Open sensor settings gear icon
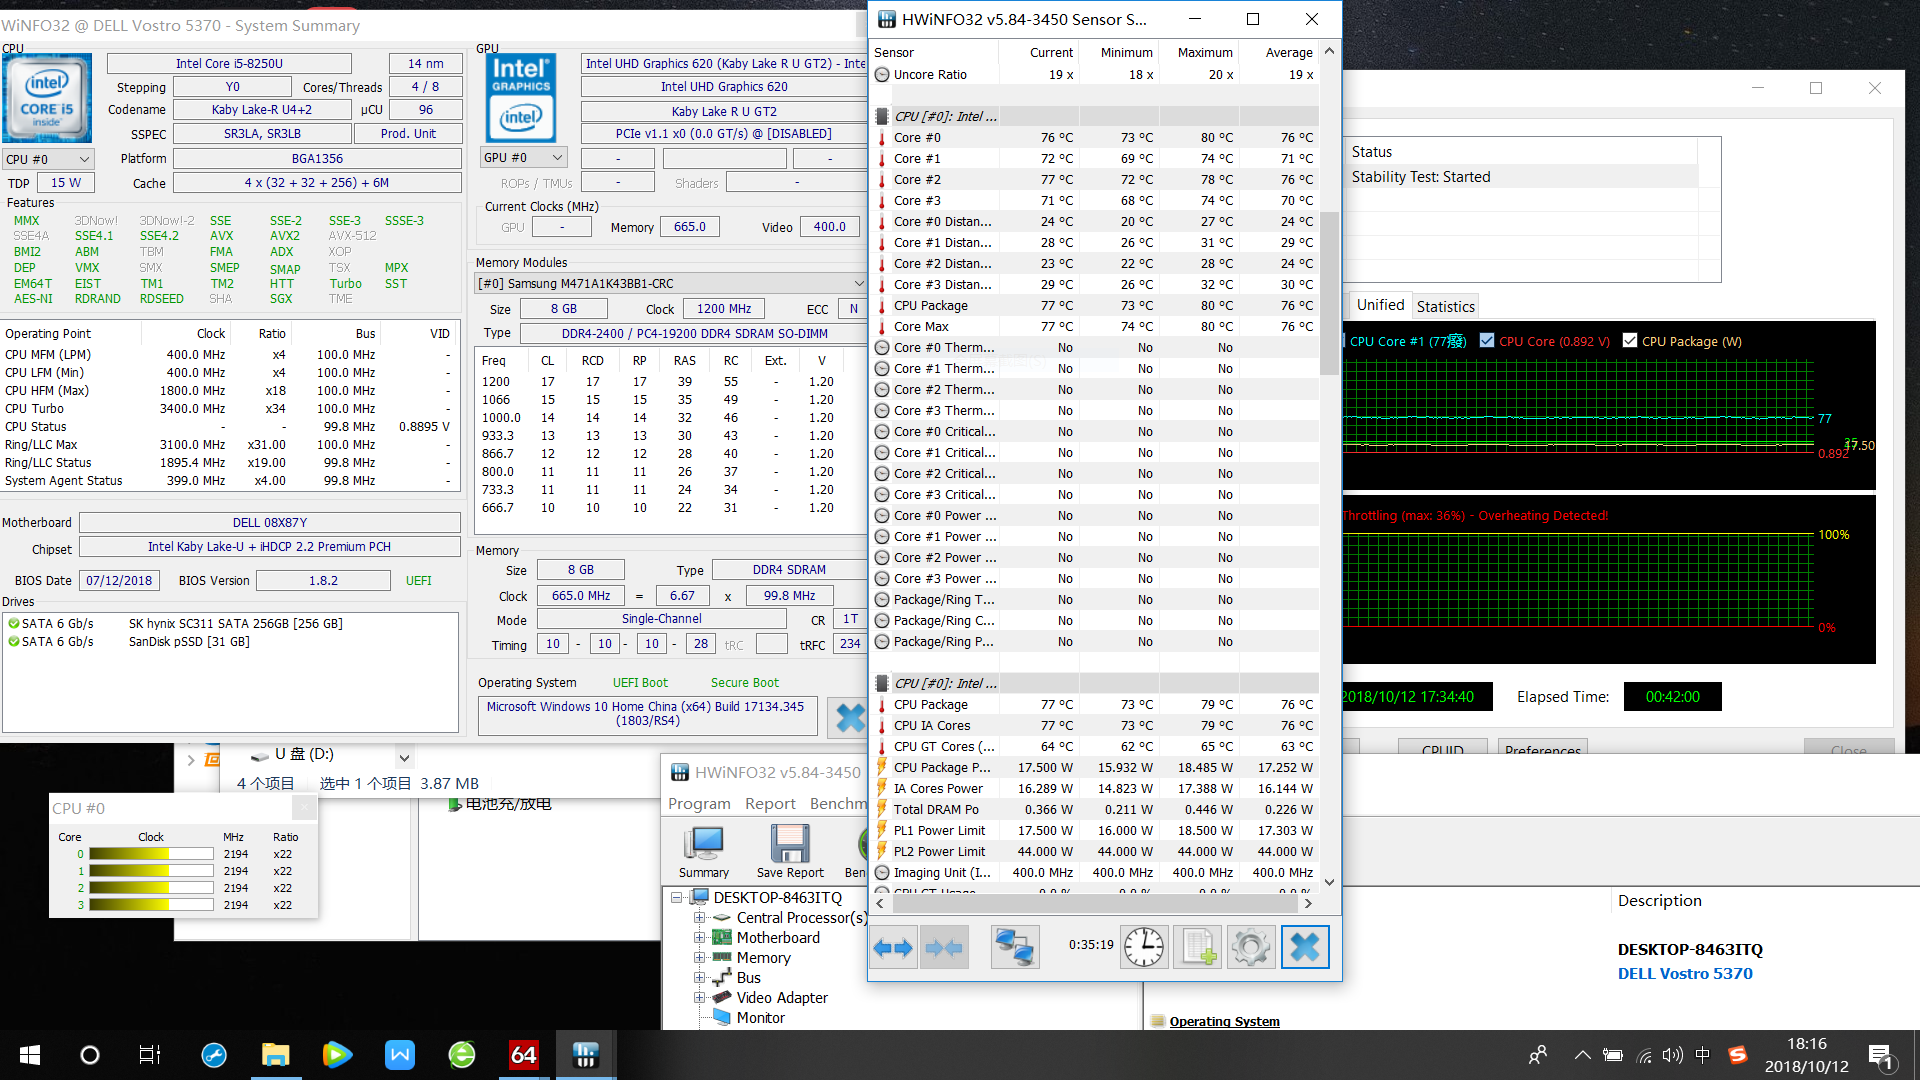 (1250, 947)
